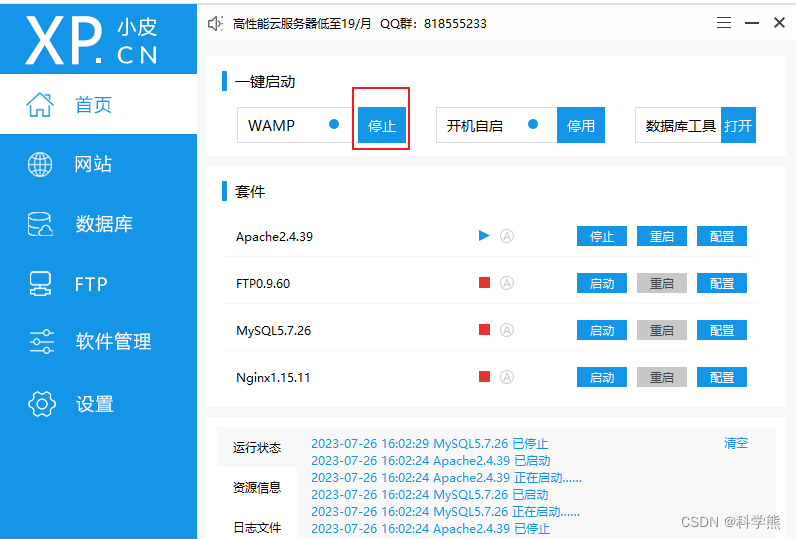Click the Apache2.4.39 service name
Viewport: 796px width, 539px height.
coord(274,237)
